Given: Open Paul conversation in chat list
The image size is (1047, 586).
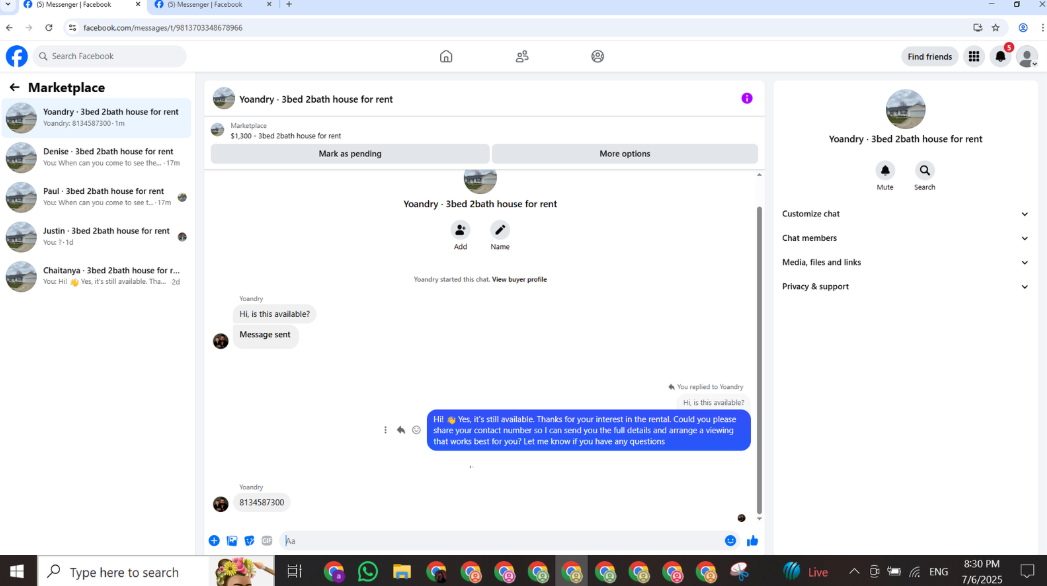Looking at the screenshot, I should click(x=97, y=197).
